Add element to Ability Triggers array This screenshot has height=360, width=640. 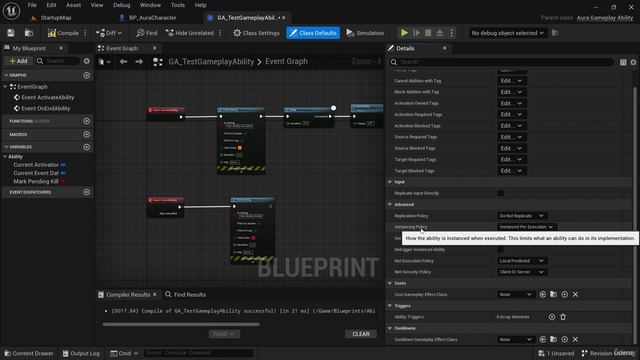click(552, 317)
